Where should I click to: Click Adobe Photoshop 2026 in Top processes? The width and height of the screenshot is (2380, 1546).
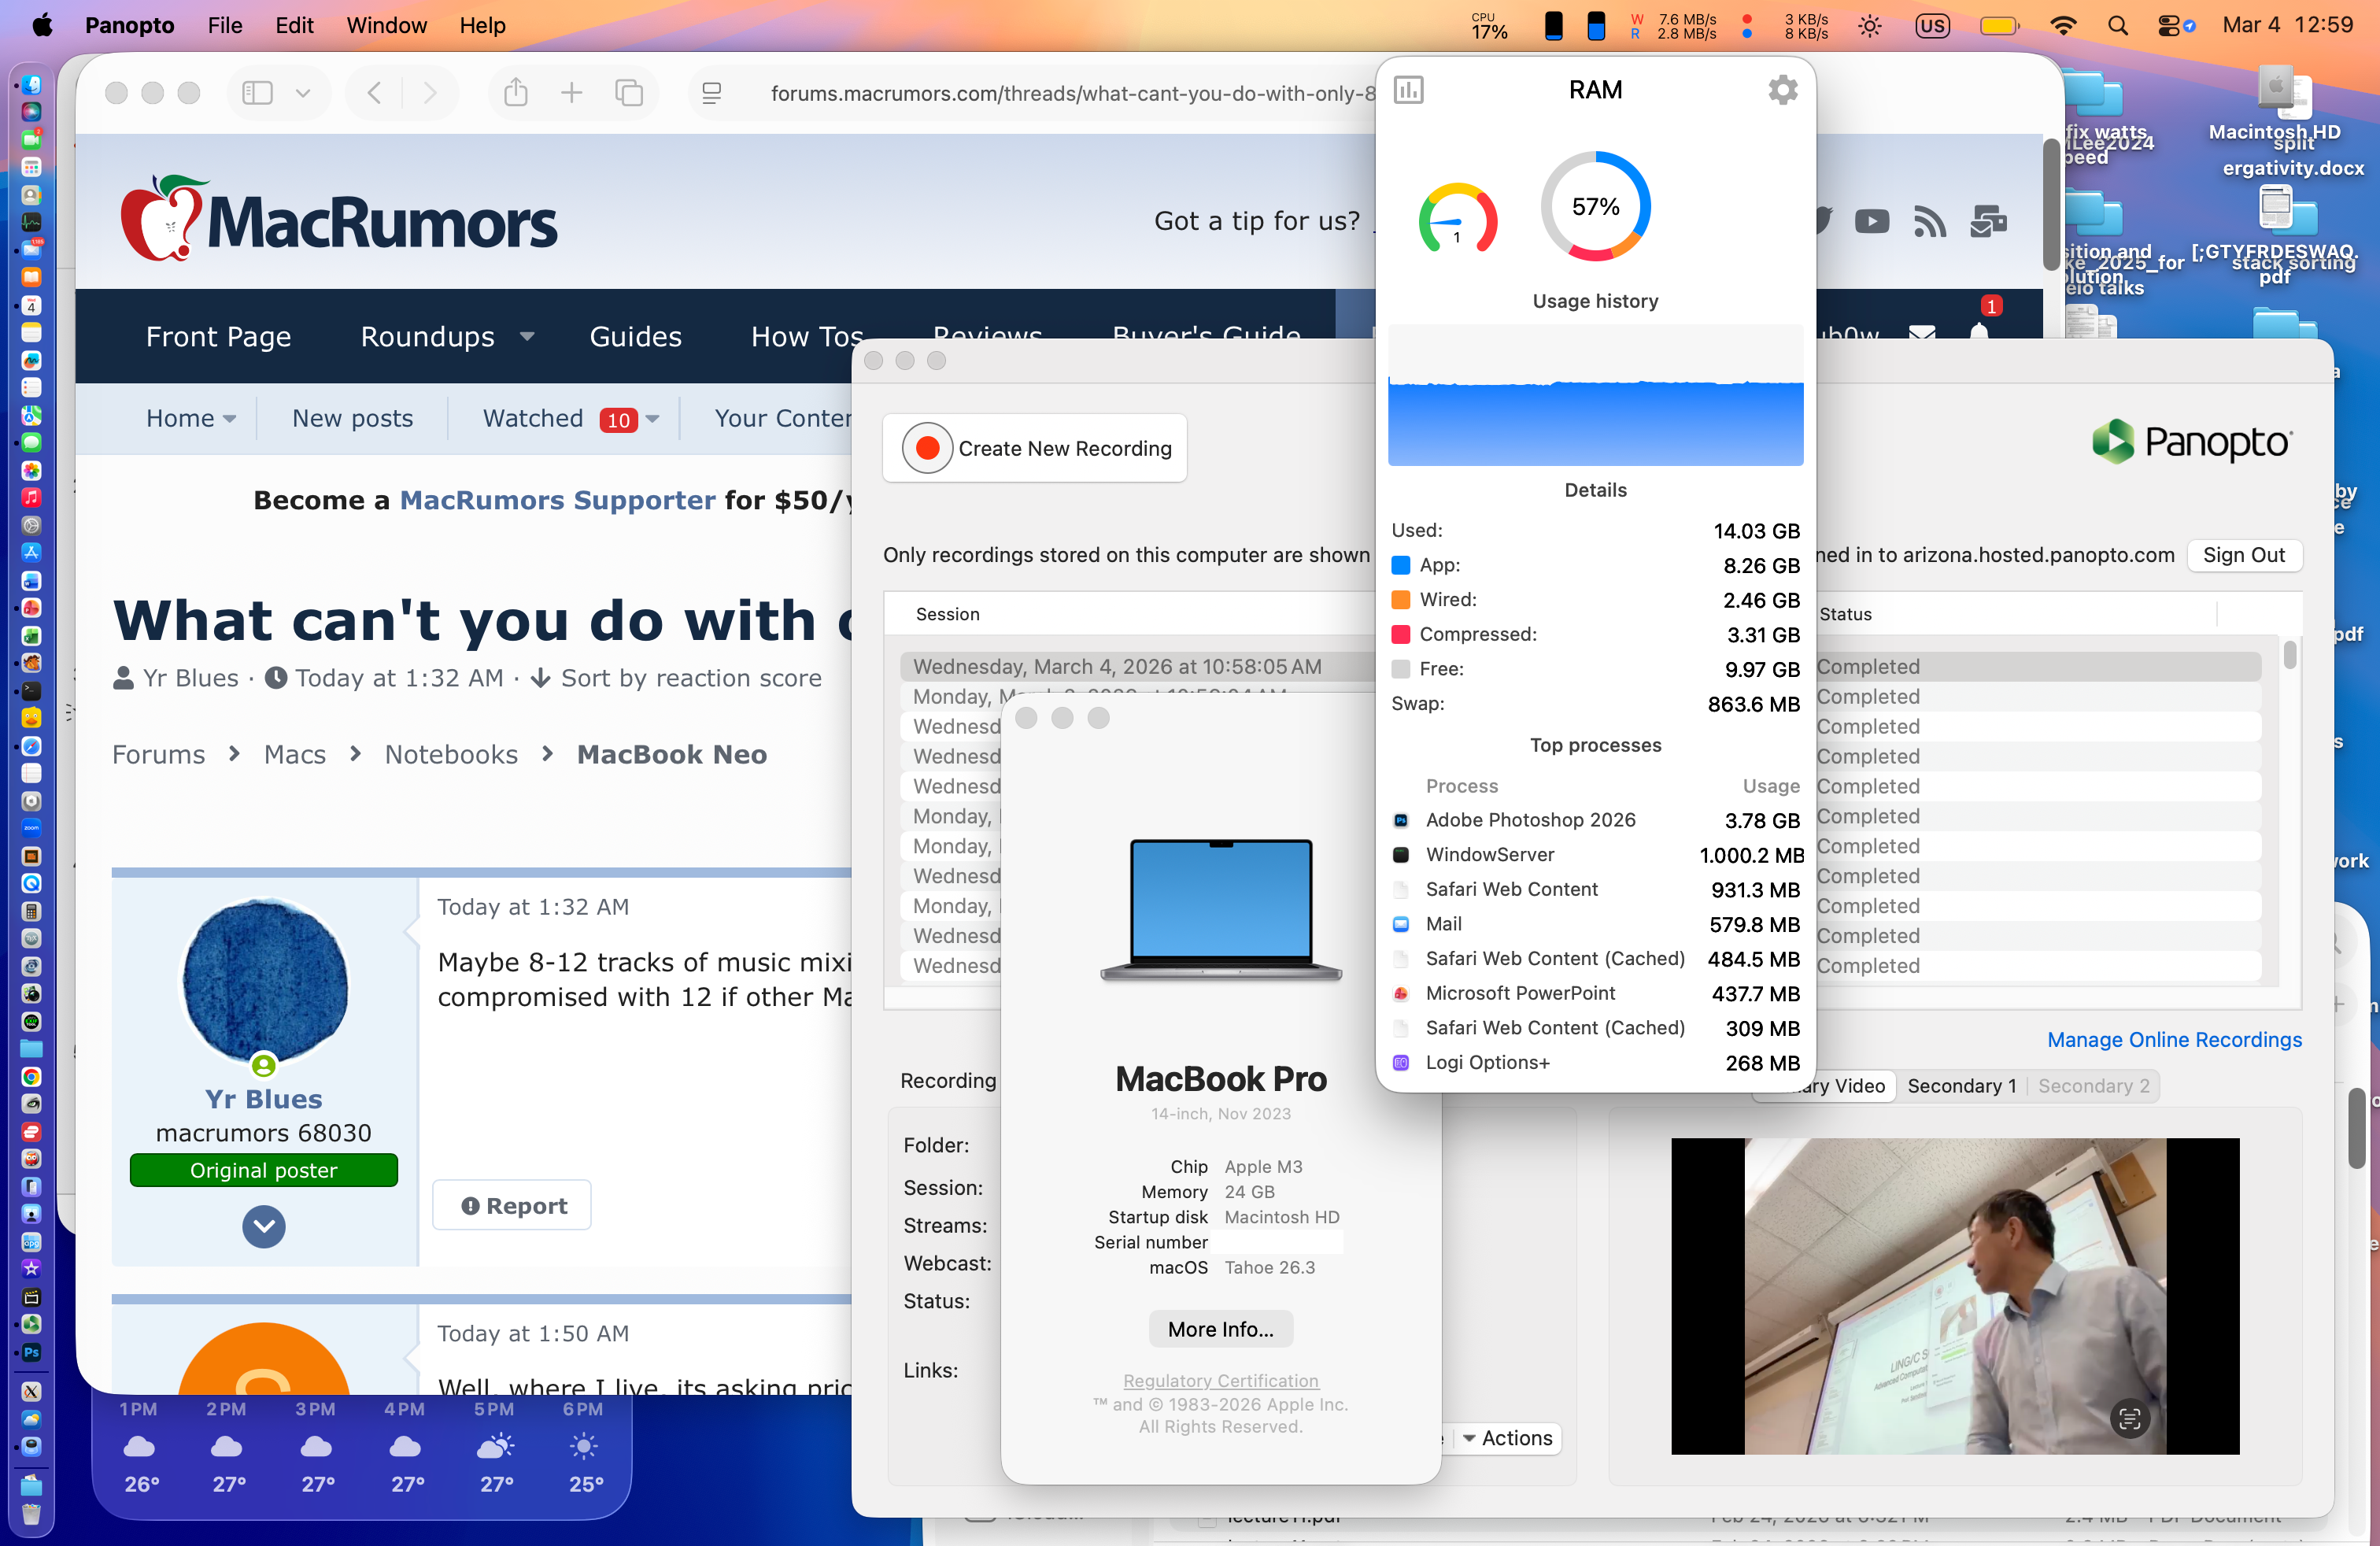(1597, 820)
